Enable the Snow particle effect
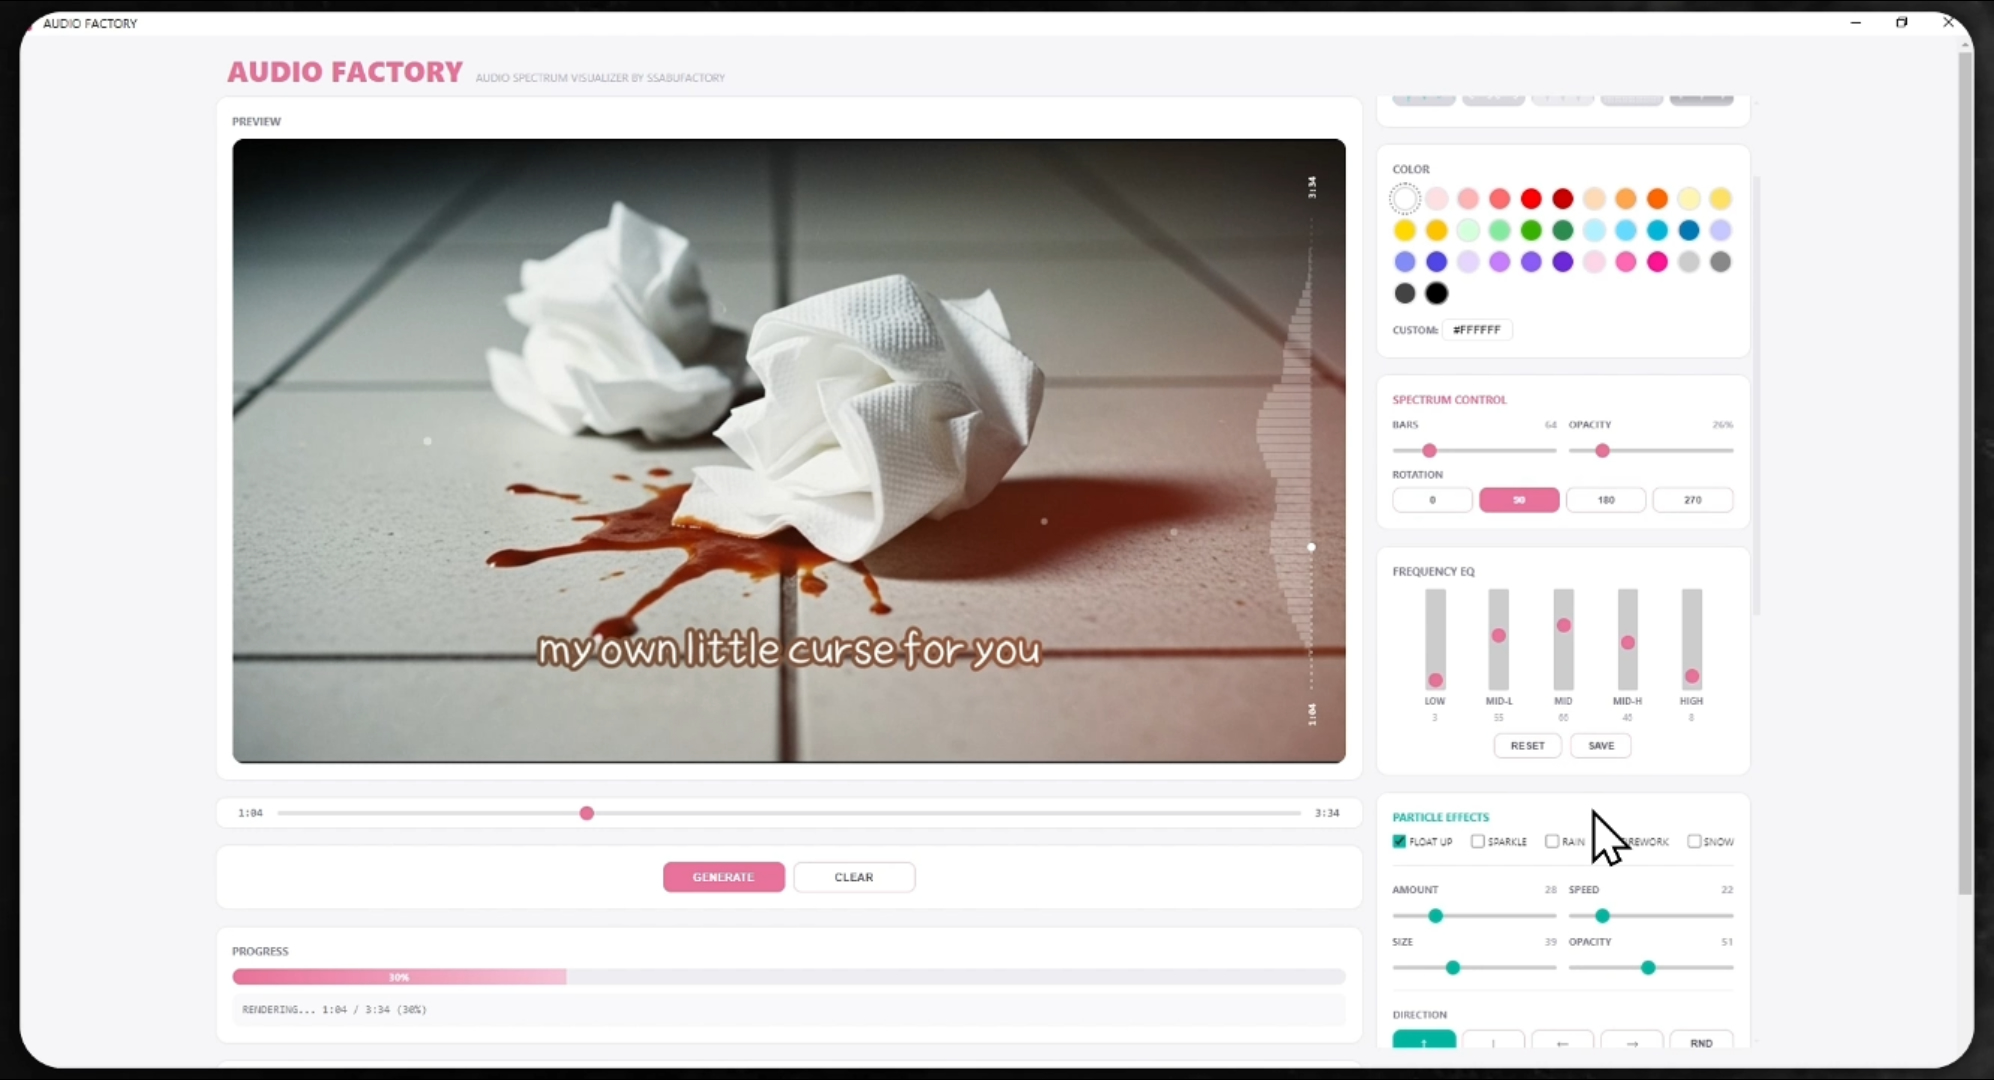The width and height of the screenshot is (1994, 1080). [x=1694, y=841]
